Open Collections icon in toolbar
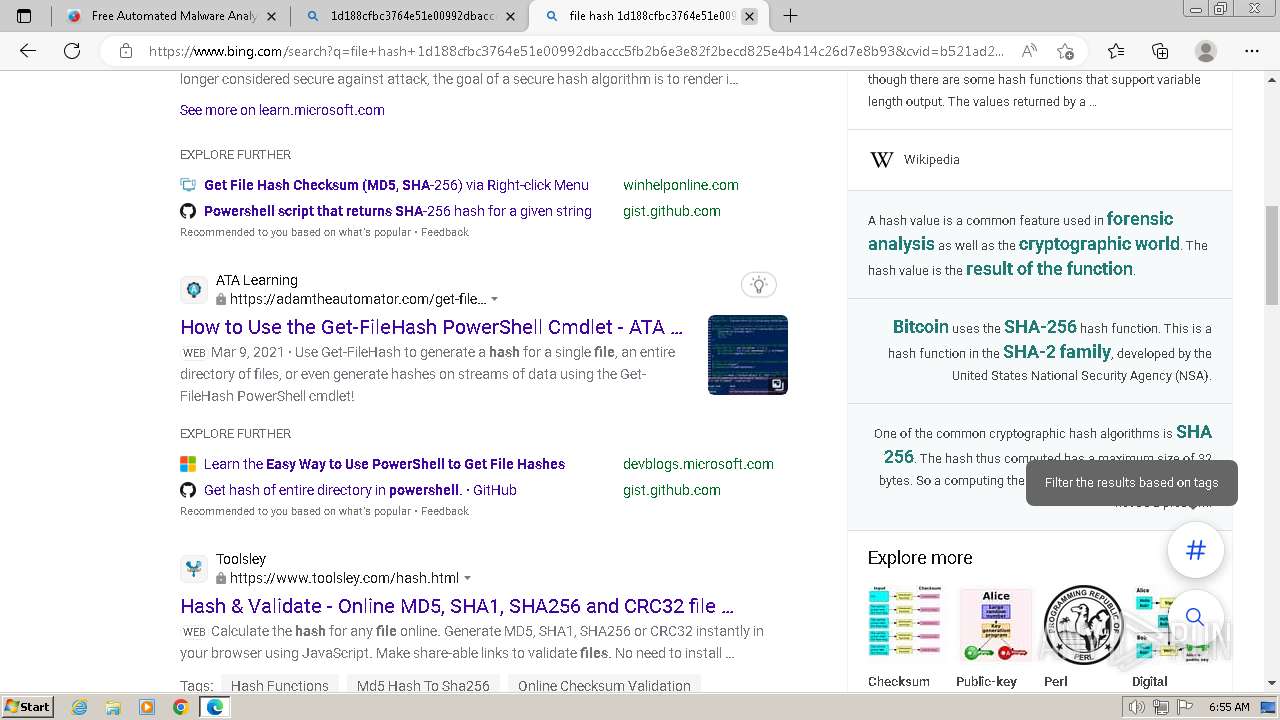 1160,51
